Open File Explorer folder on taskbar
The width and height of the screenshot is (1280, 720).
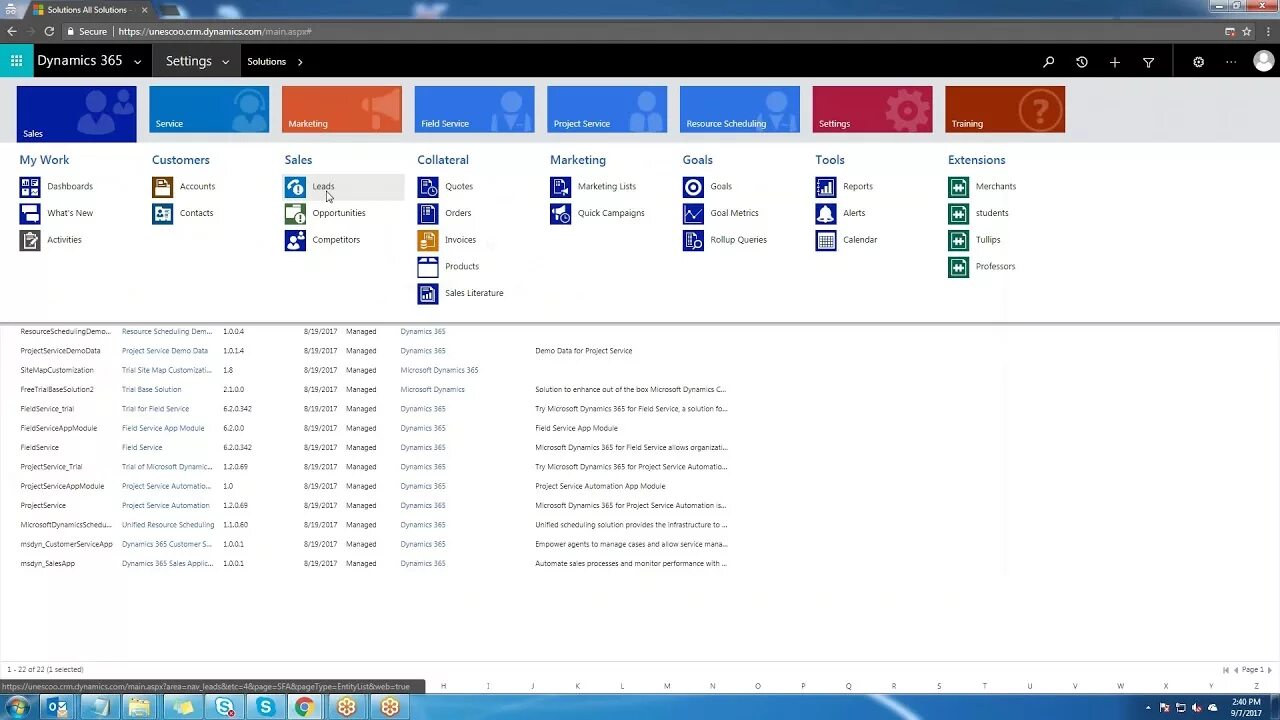pyautogui.click(x=139, y=707)
